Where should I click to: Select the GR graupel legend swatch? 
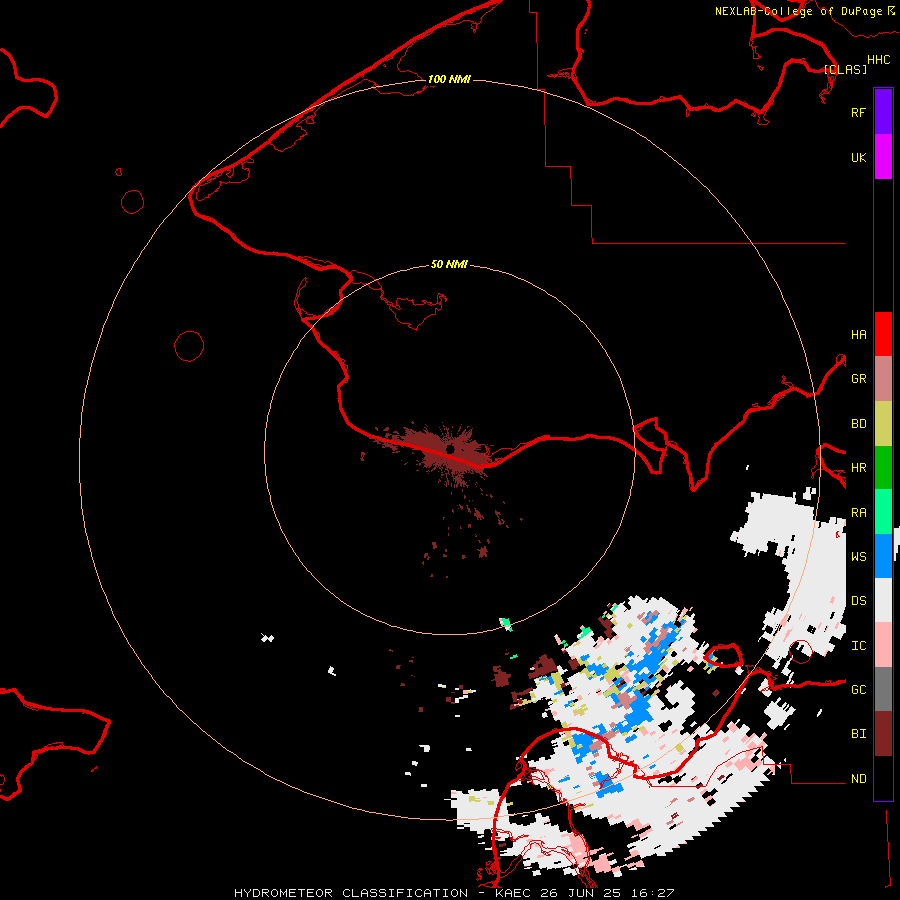883,379
